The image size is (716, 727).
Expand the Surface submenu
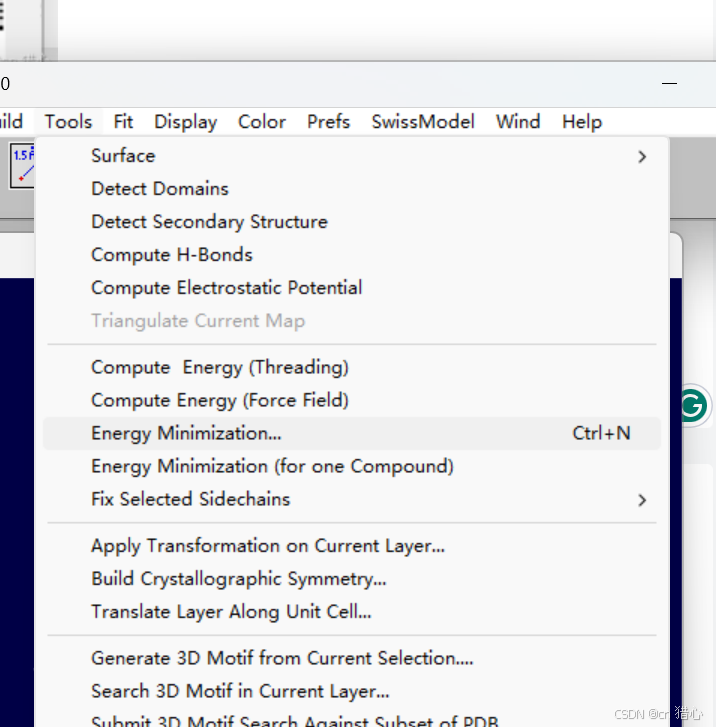(x=352, y=156)
